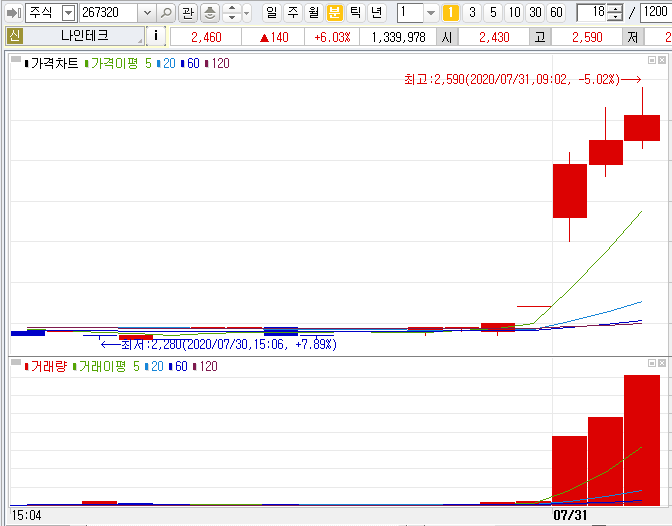Click the 시 open price label
The height and width of the screenshot is (526, 672).
coord(447,37)
